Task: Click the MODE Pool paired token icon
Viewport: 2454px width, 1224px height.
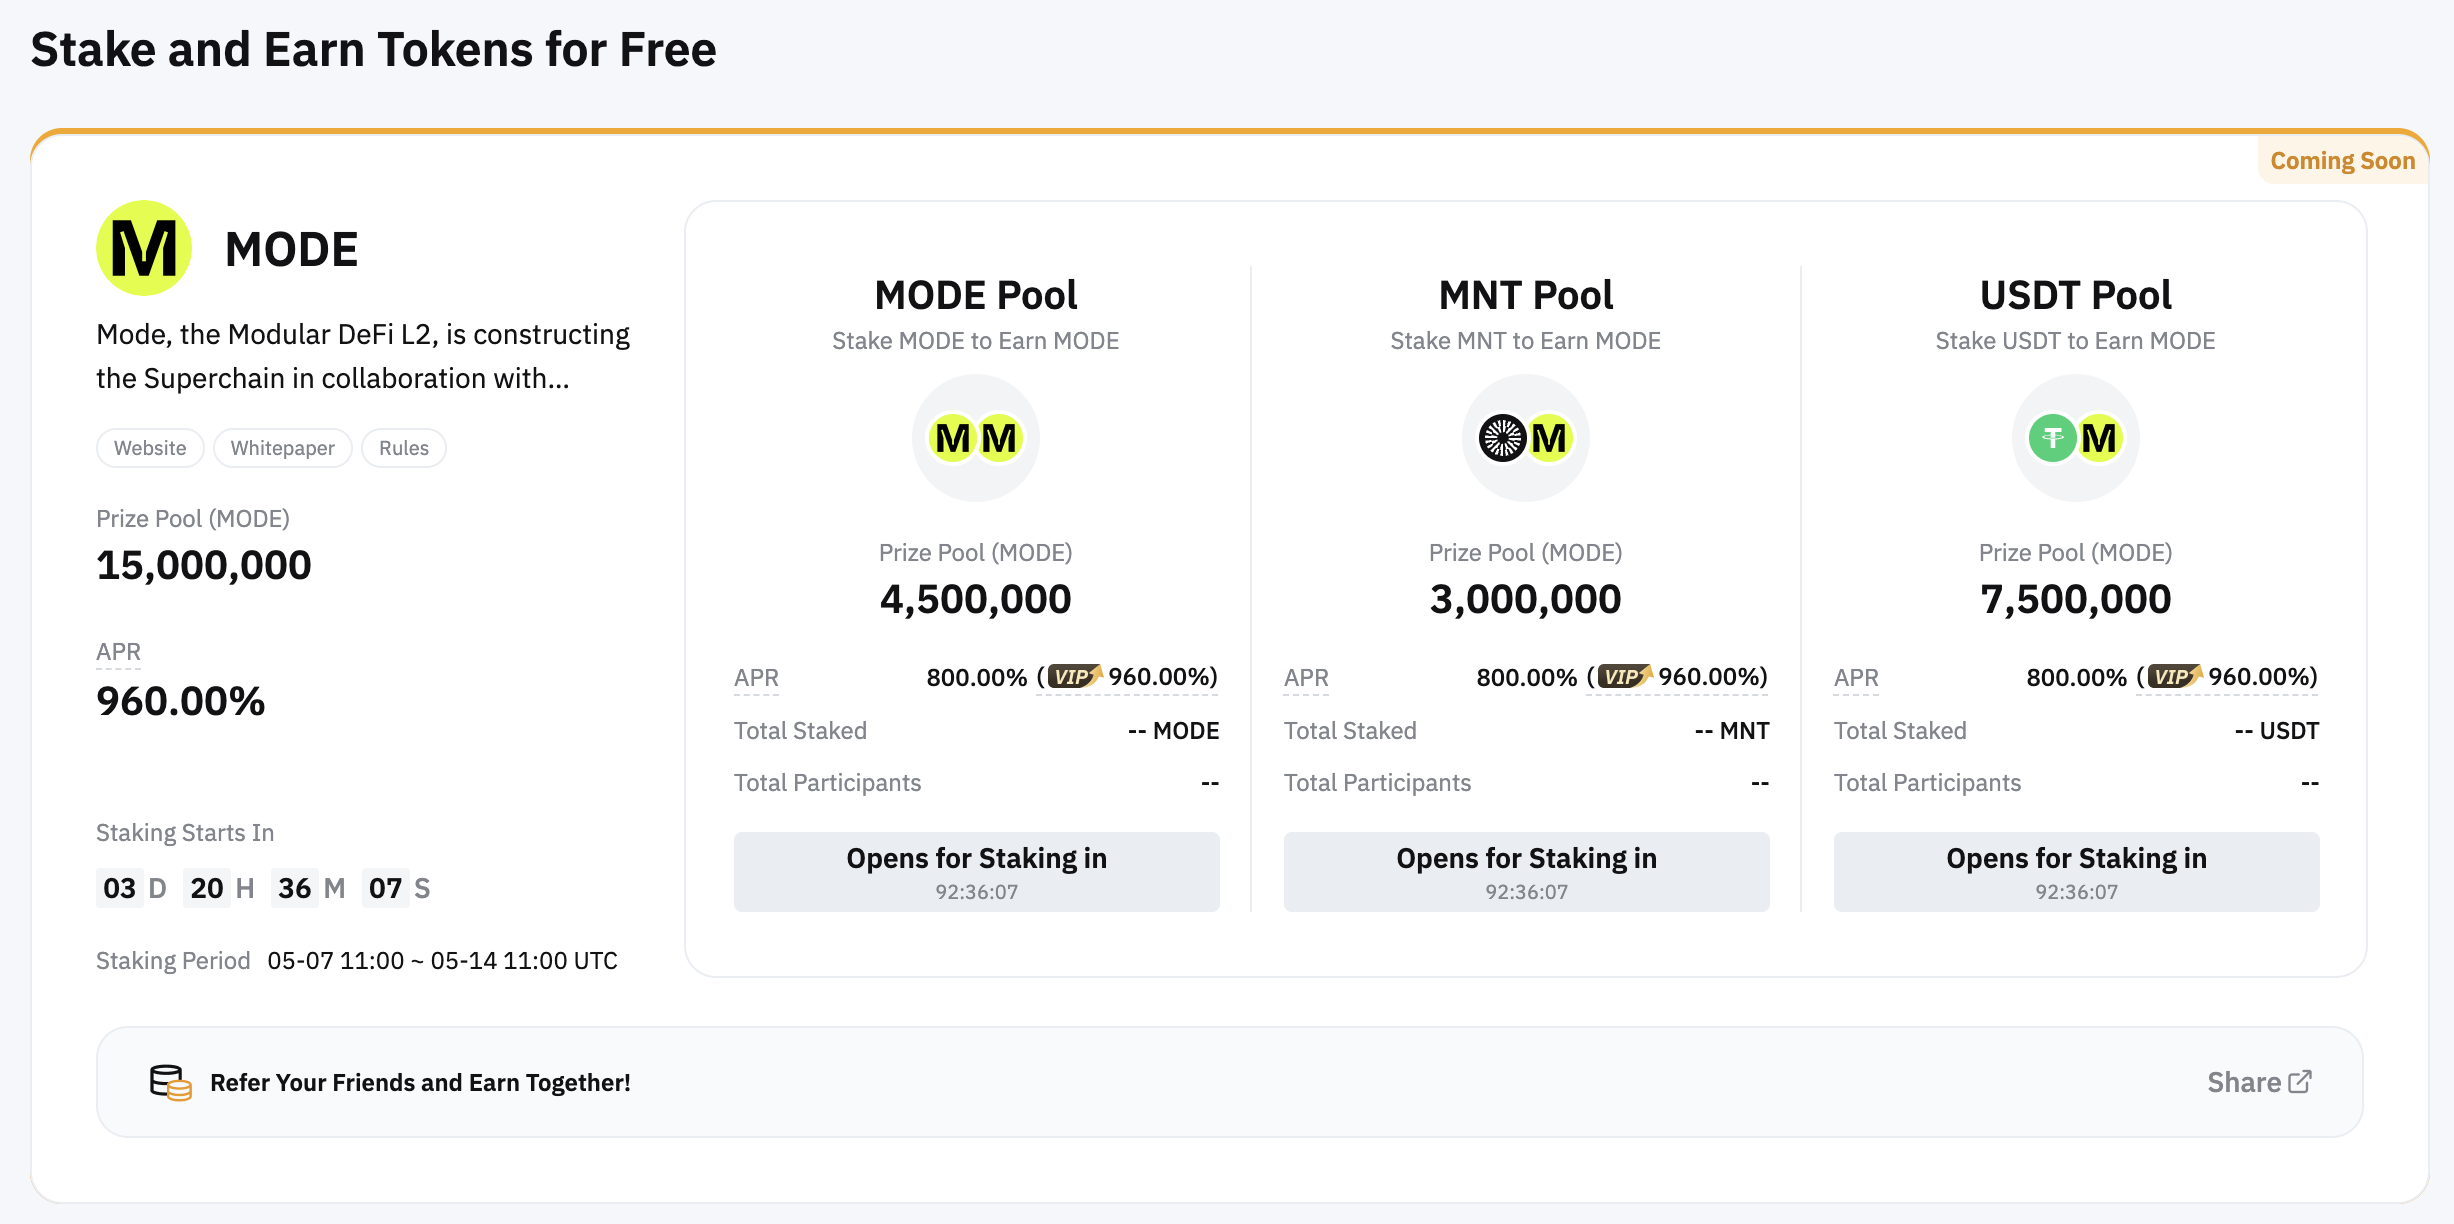Action: tap(975, 438)
